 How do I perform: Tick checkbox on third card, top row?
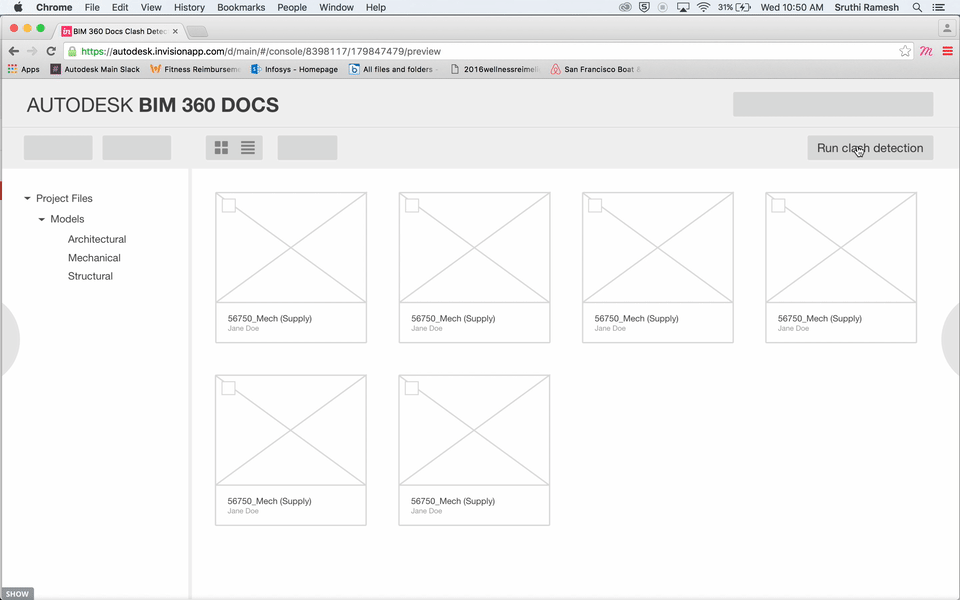[x=595, y=206]
